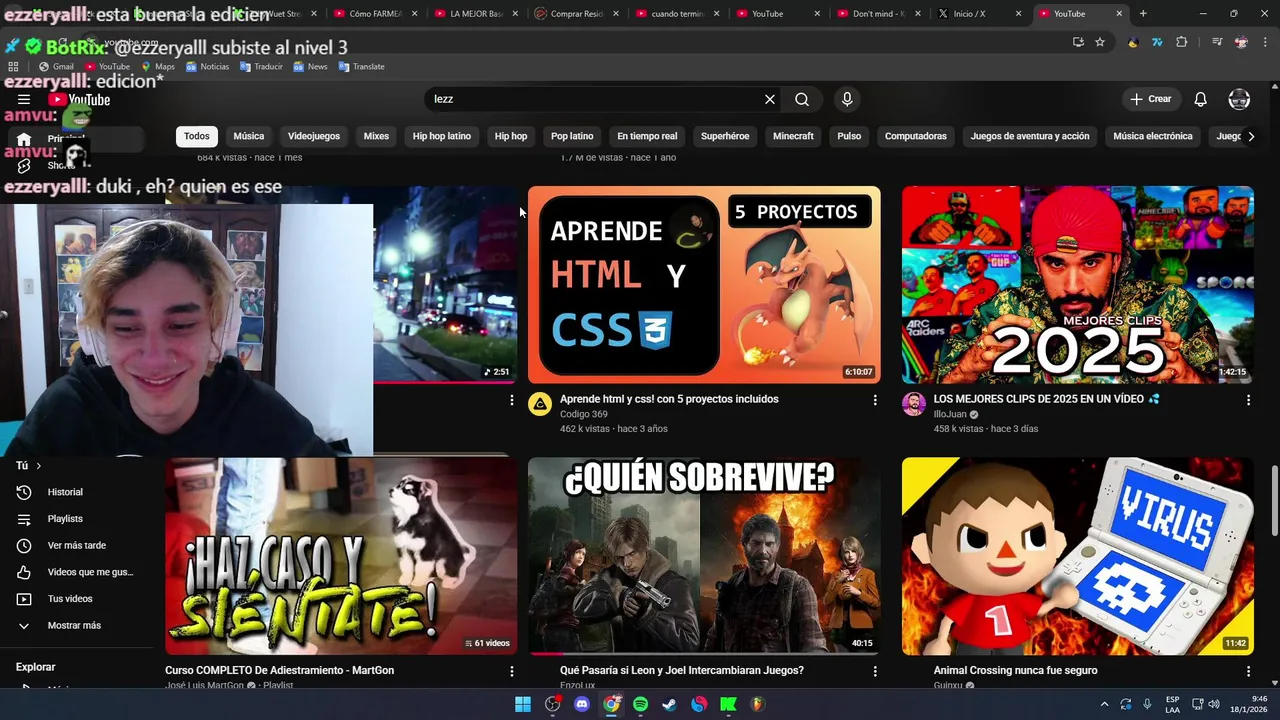1280x720 pixels.
Task: Click title 'Aprende html y css! con 5 proyectos incluidos'
Action: tap(669, 399)
